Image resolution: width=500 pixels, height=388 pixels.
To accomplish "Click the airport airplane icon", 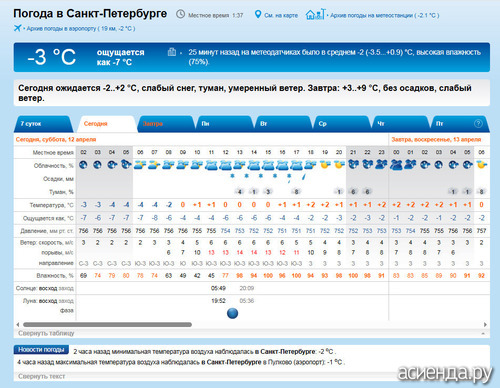I will 18,28.
